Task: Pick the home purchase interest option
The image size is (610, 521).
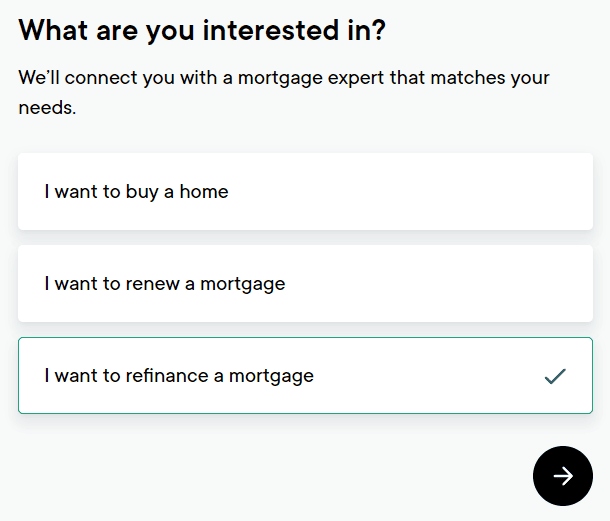Action: pyautogui.click(x=305, y=191)
